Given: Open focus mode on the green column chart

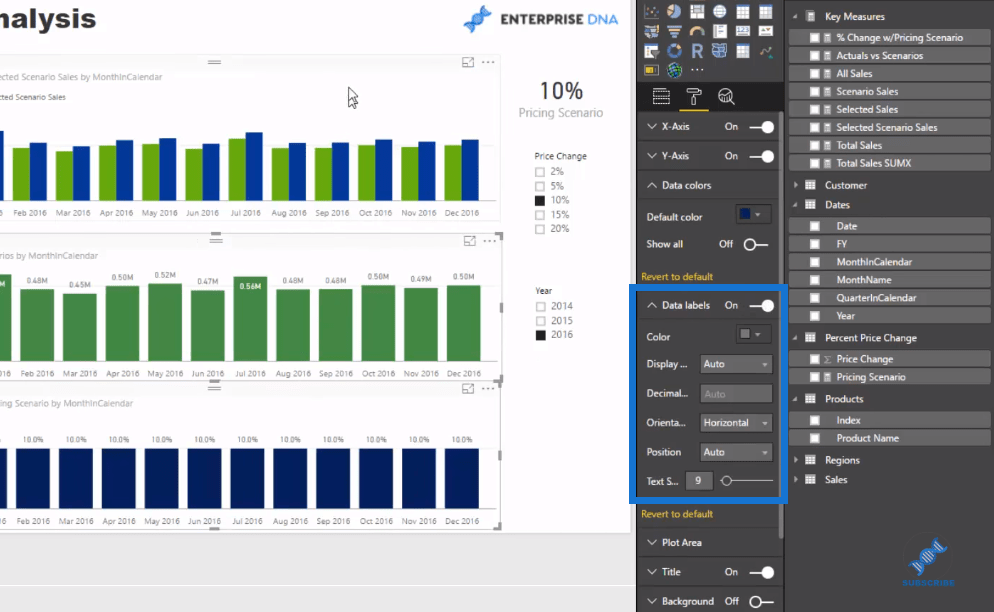Looking at the screenshot, I should (469, 241).
